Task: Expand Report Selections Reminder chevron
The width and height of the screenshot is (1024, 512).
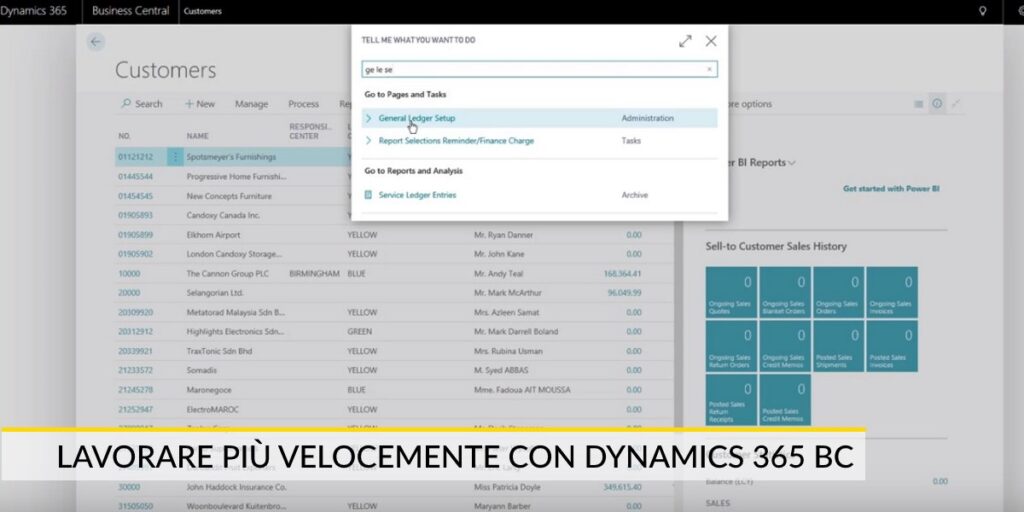Action: tap(368, 140)
